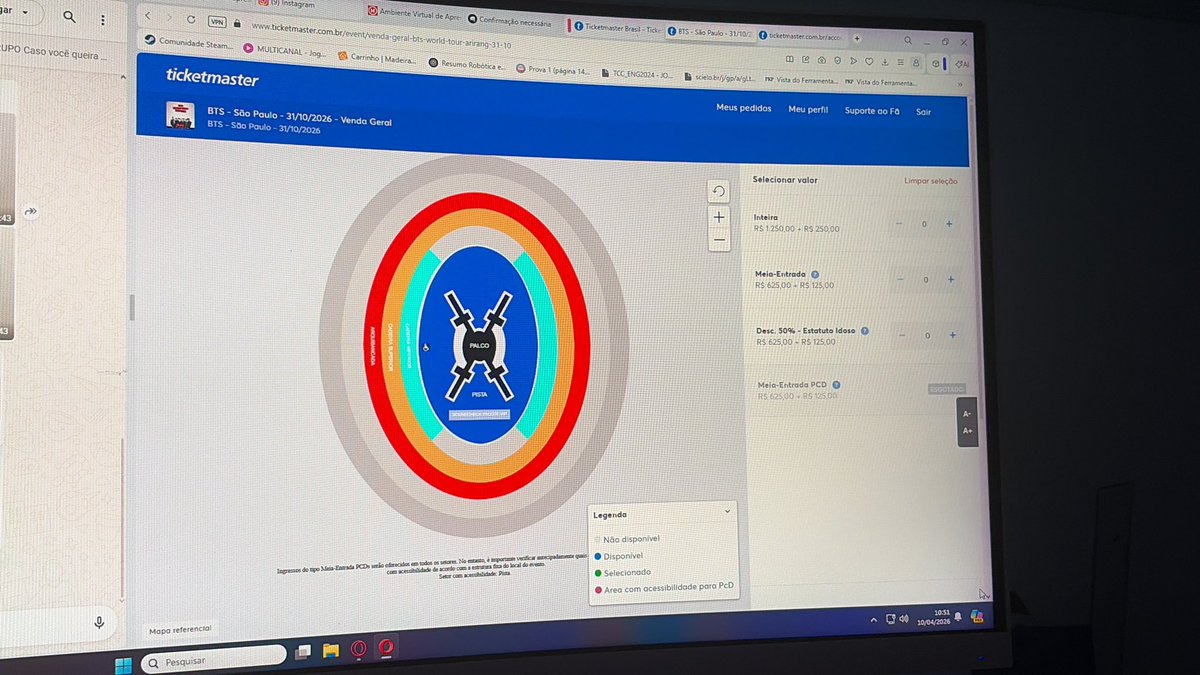This screenshot has height=675, width=1200.
Task: Increase Estatuto Idoso ticket quantity
Action: [x=952, y=336]
